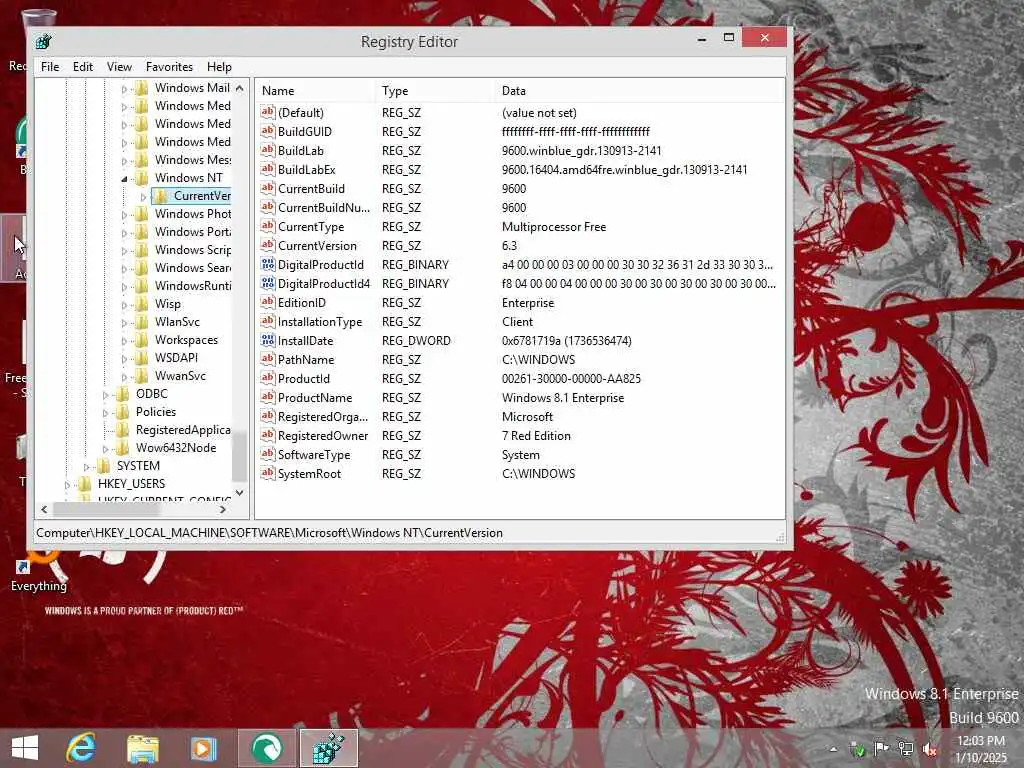The image size is (1024, 768).
Task: Click the tree scroll-up arrow
Action: (x=240, y=88)
